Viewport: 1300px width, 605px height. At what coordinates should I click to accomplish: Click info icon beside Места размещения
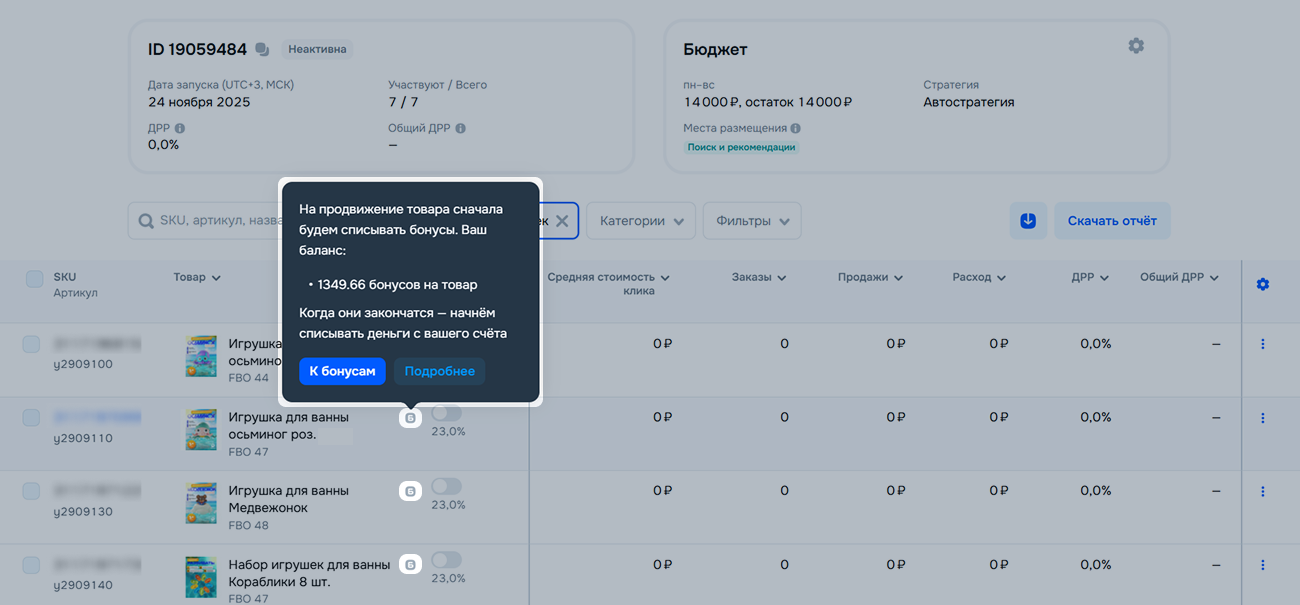click(795, 128)
